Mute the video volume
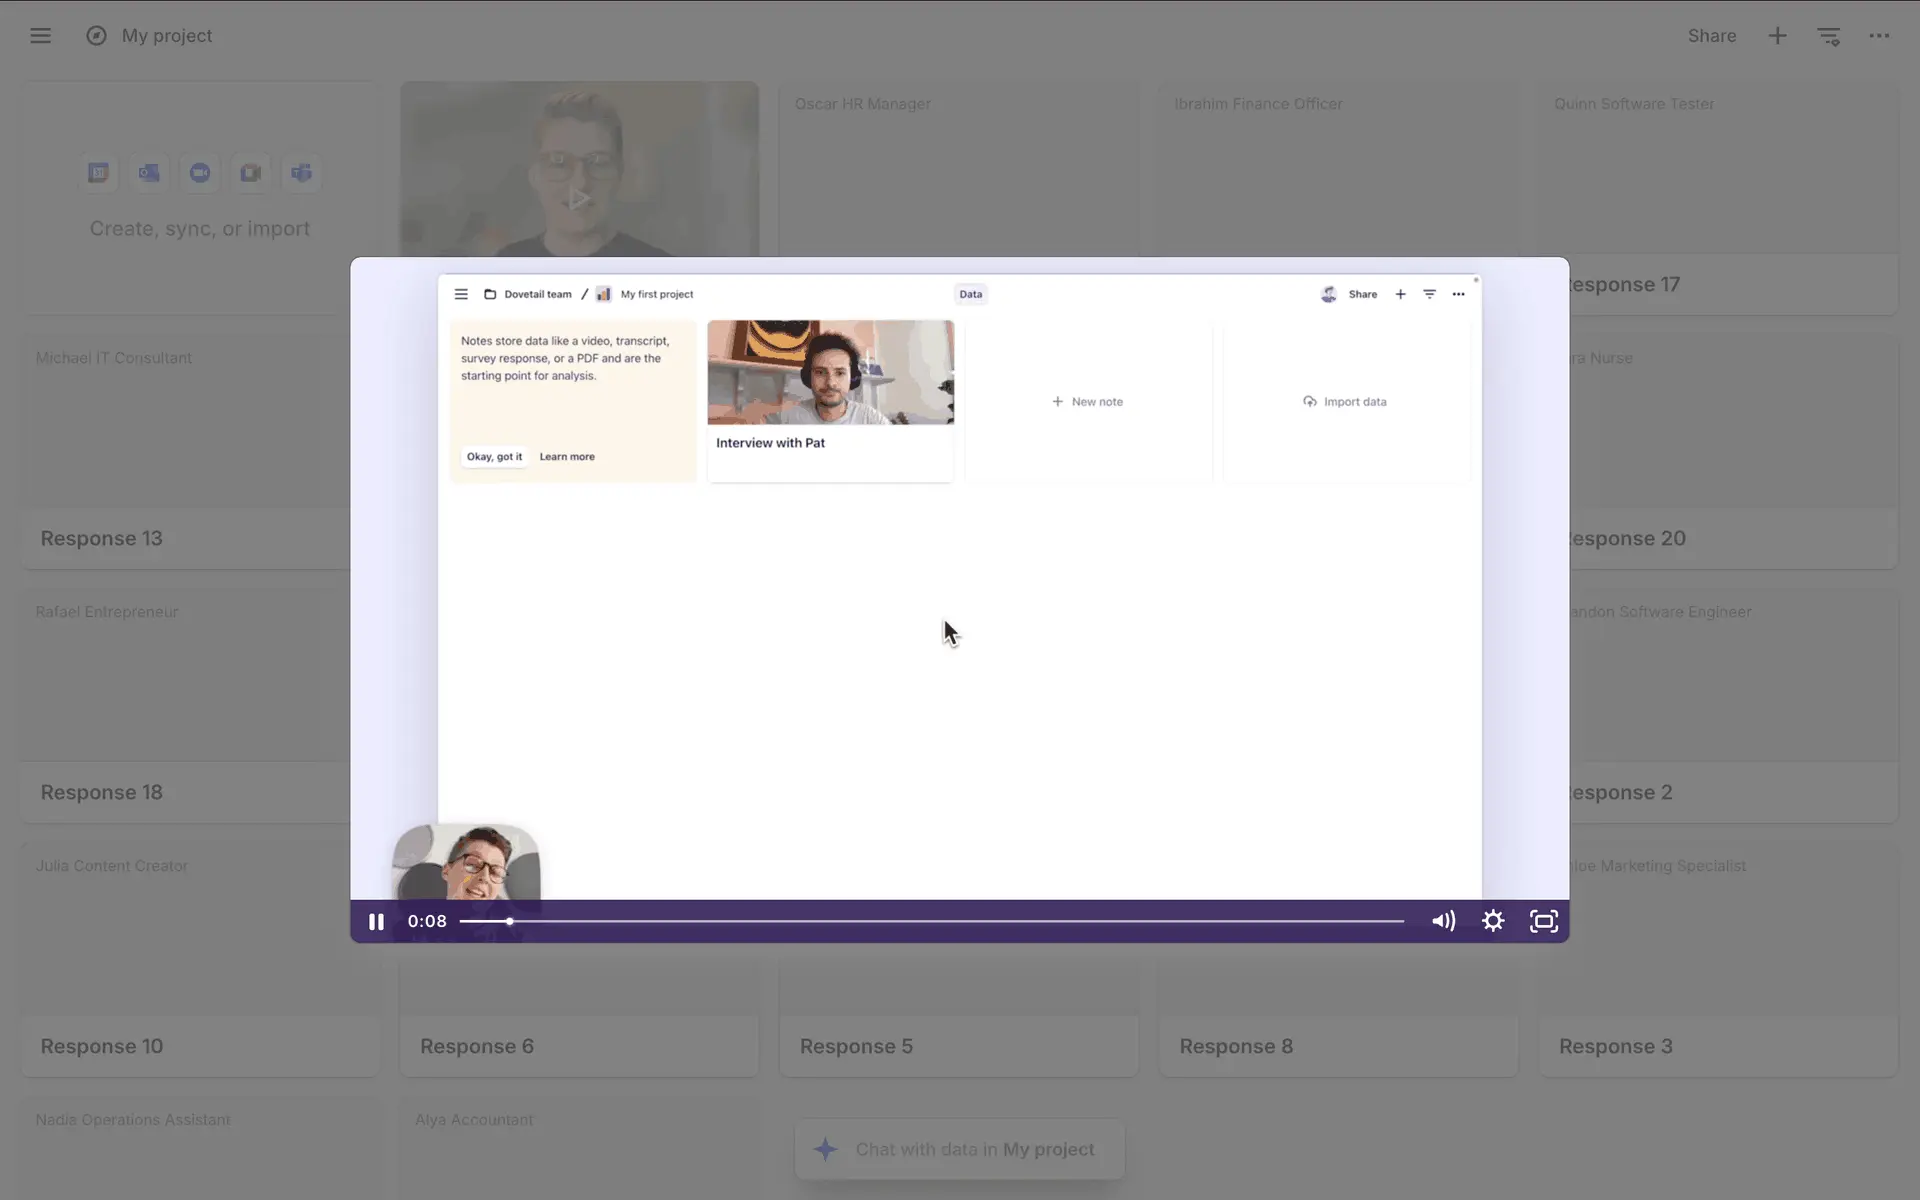Viewport: 1920px width, 1200px height. (1443, 921)
